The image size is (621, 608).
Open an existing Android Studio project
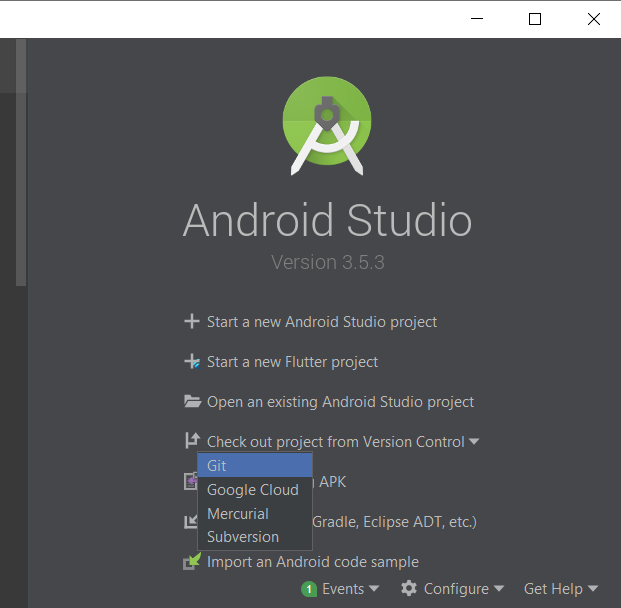point(340,402)
